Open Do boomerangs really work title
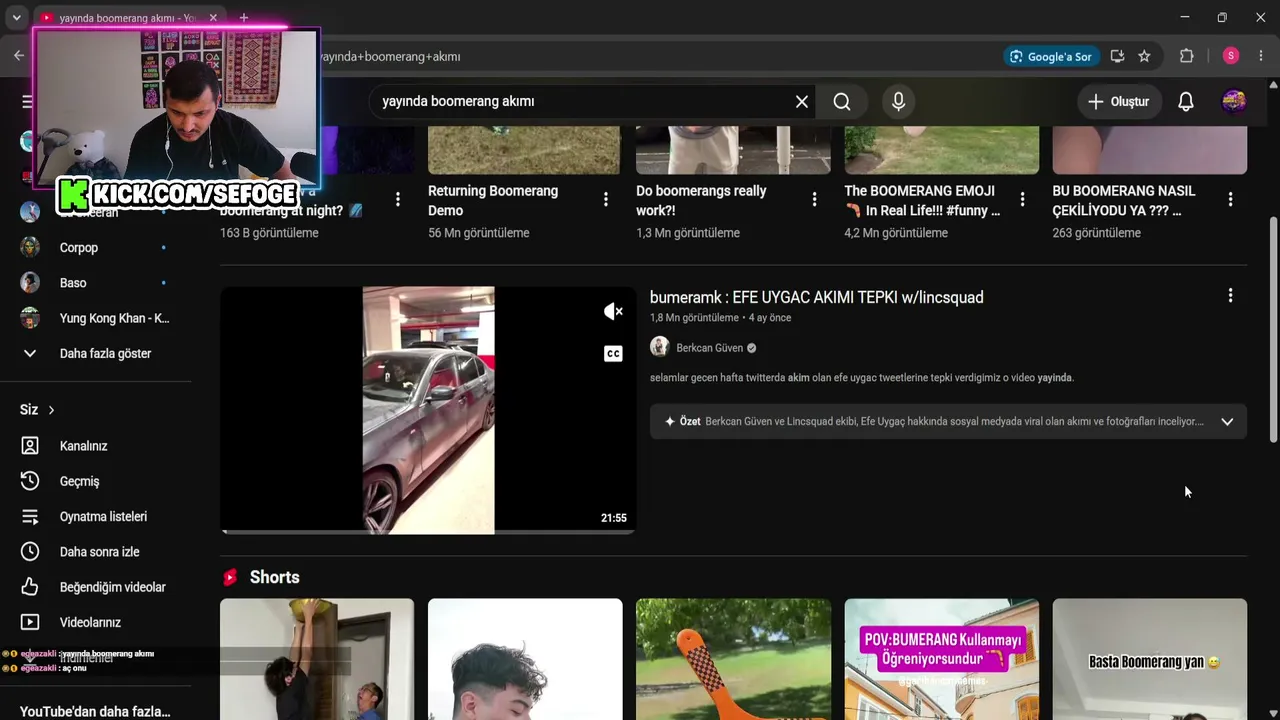1280x720 pixels. (701, 200)
